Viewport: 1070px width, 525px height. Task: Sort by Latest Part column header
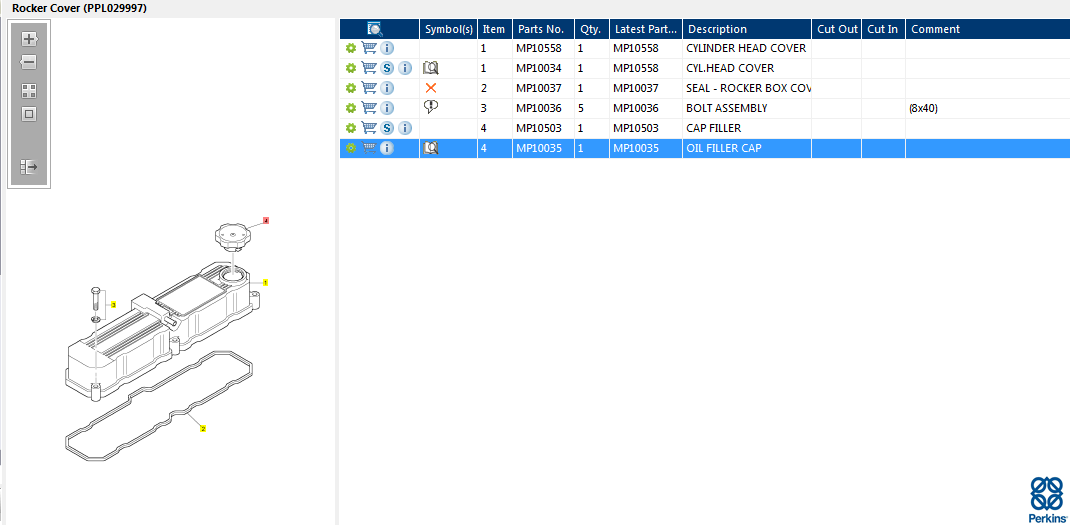point(646,29)
